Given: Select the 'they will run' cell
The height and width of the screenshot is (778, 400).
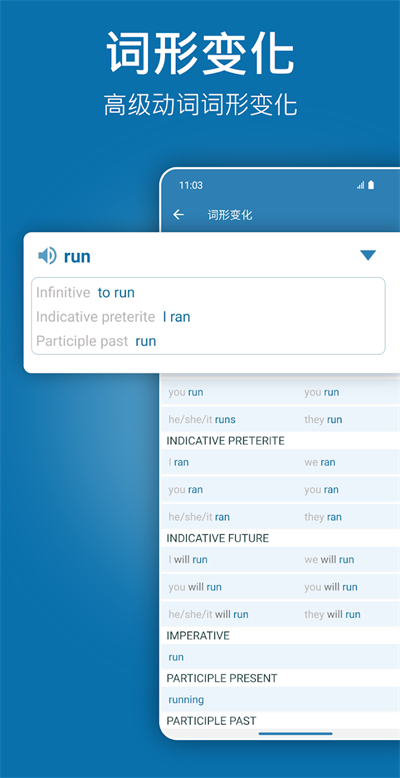Looking at the screenshot, I should click(x=333, y=614).
